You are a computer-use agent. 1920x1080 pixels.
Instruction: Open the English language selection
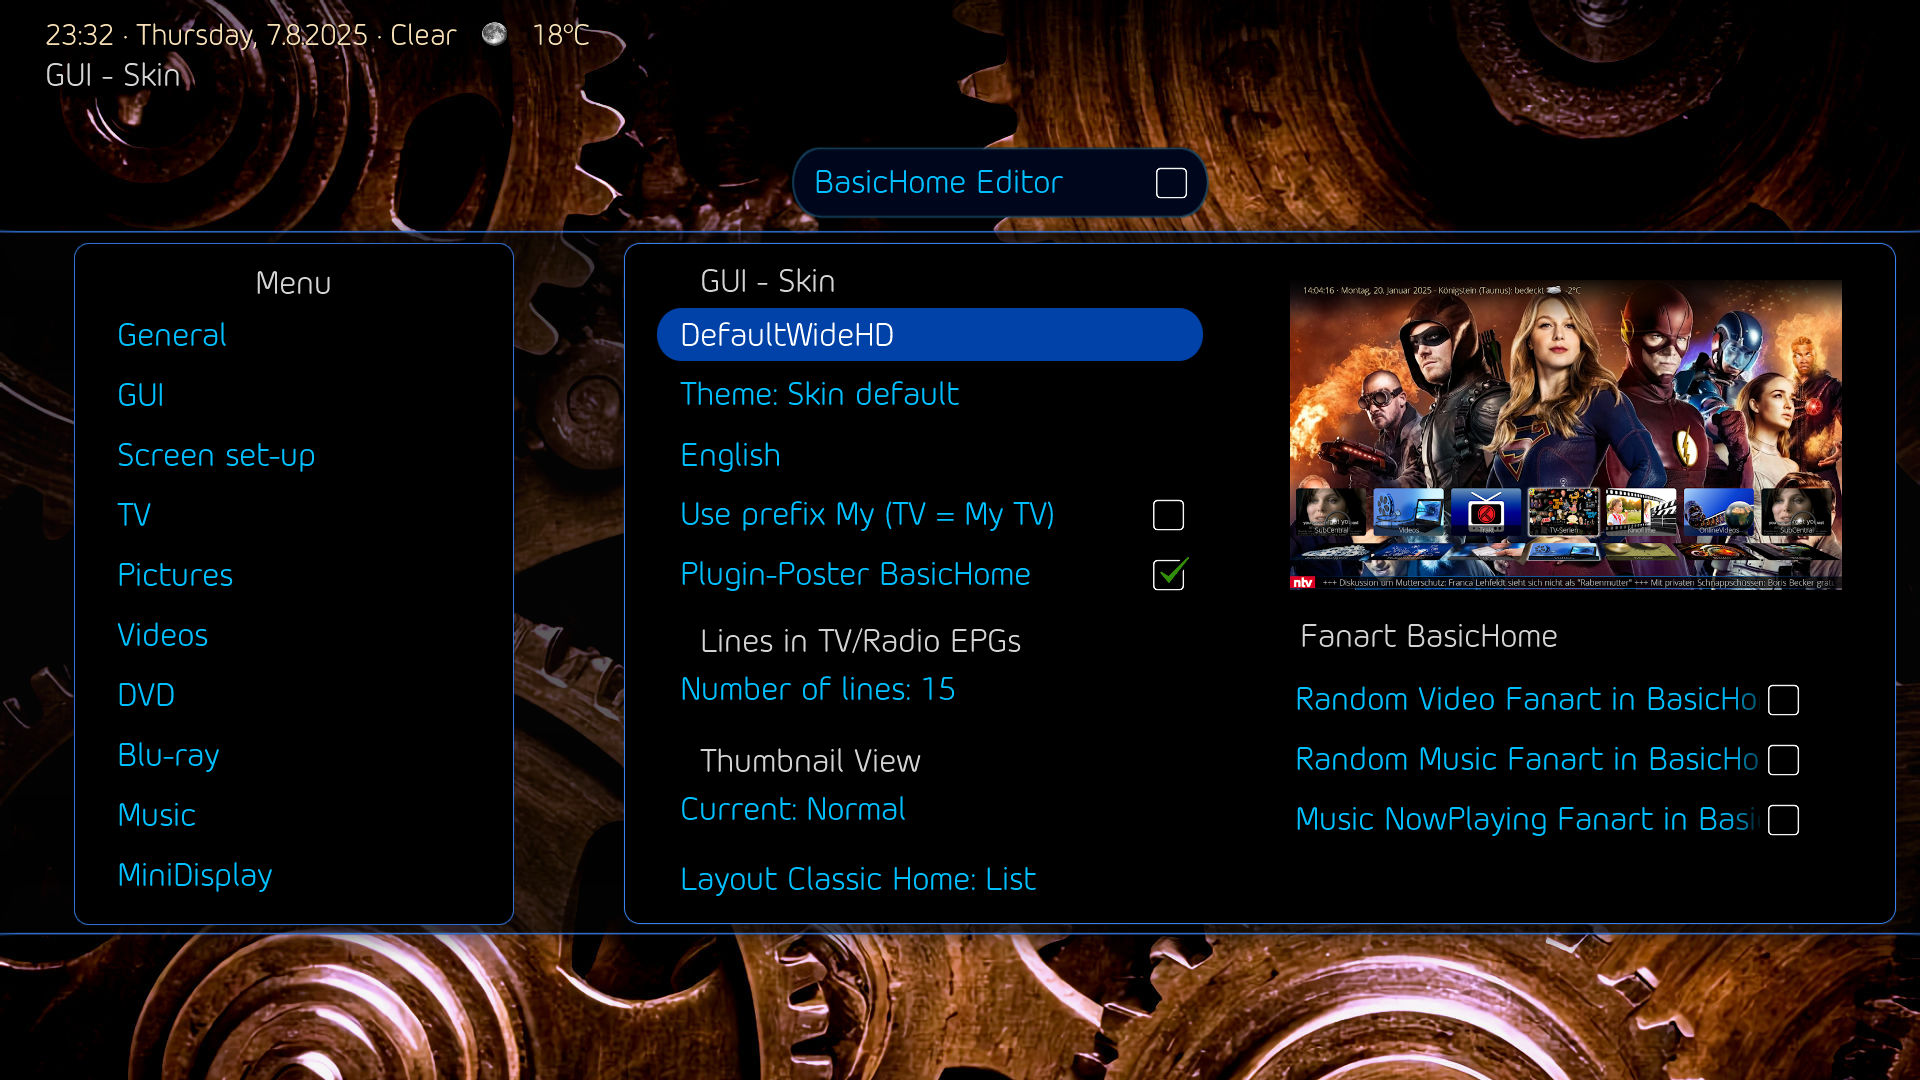730,456
